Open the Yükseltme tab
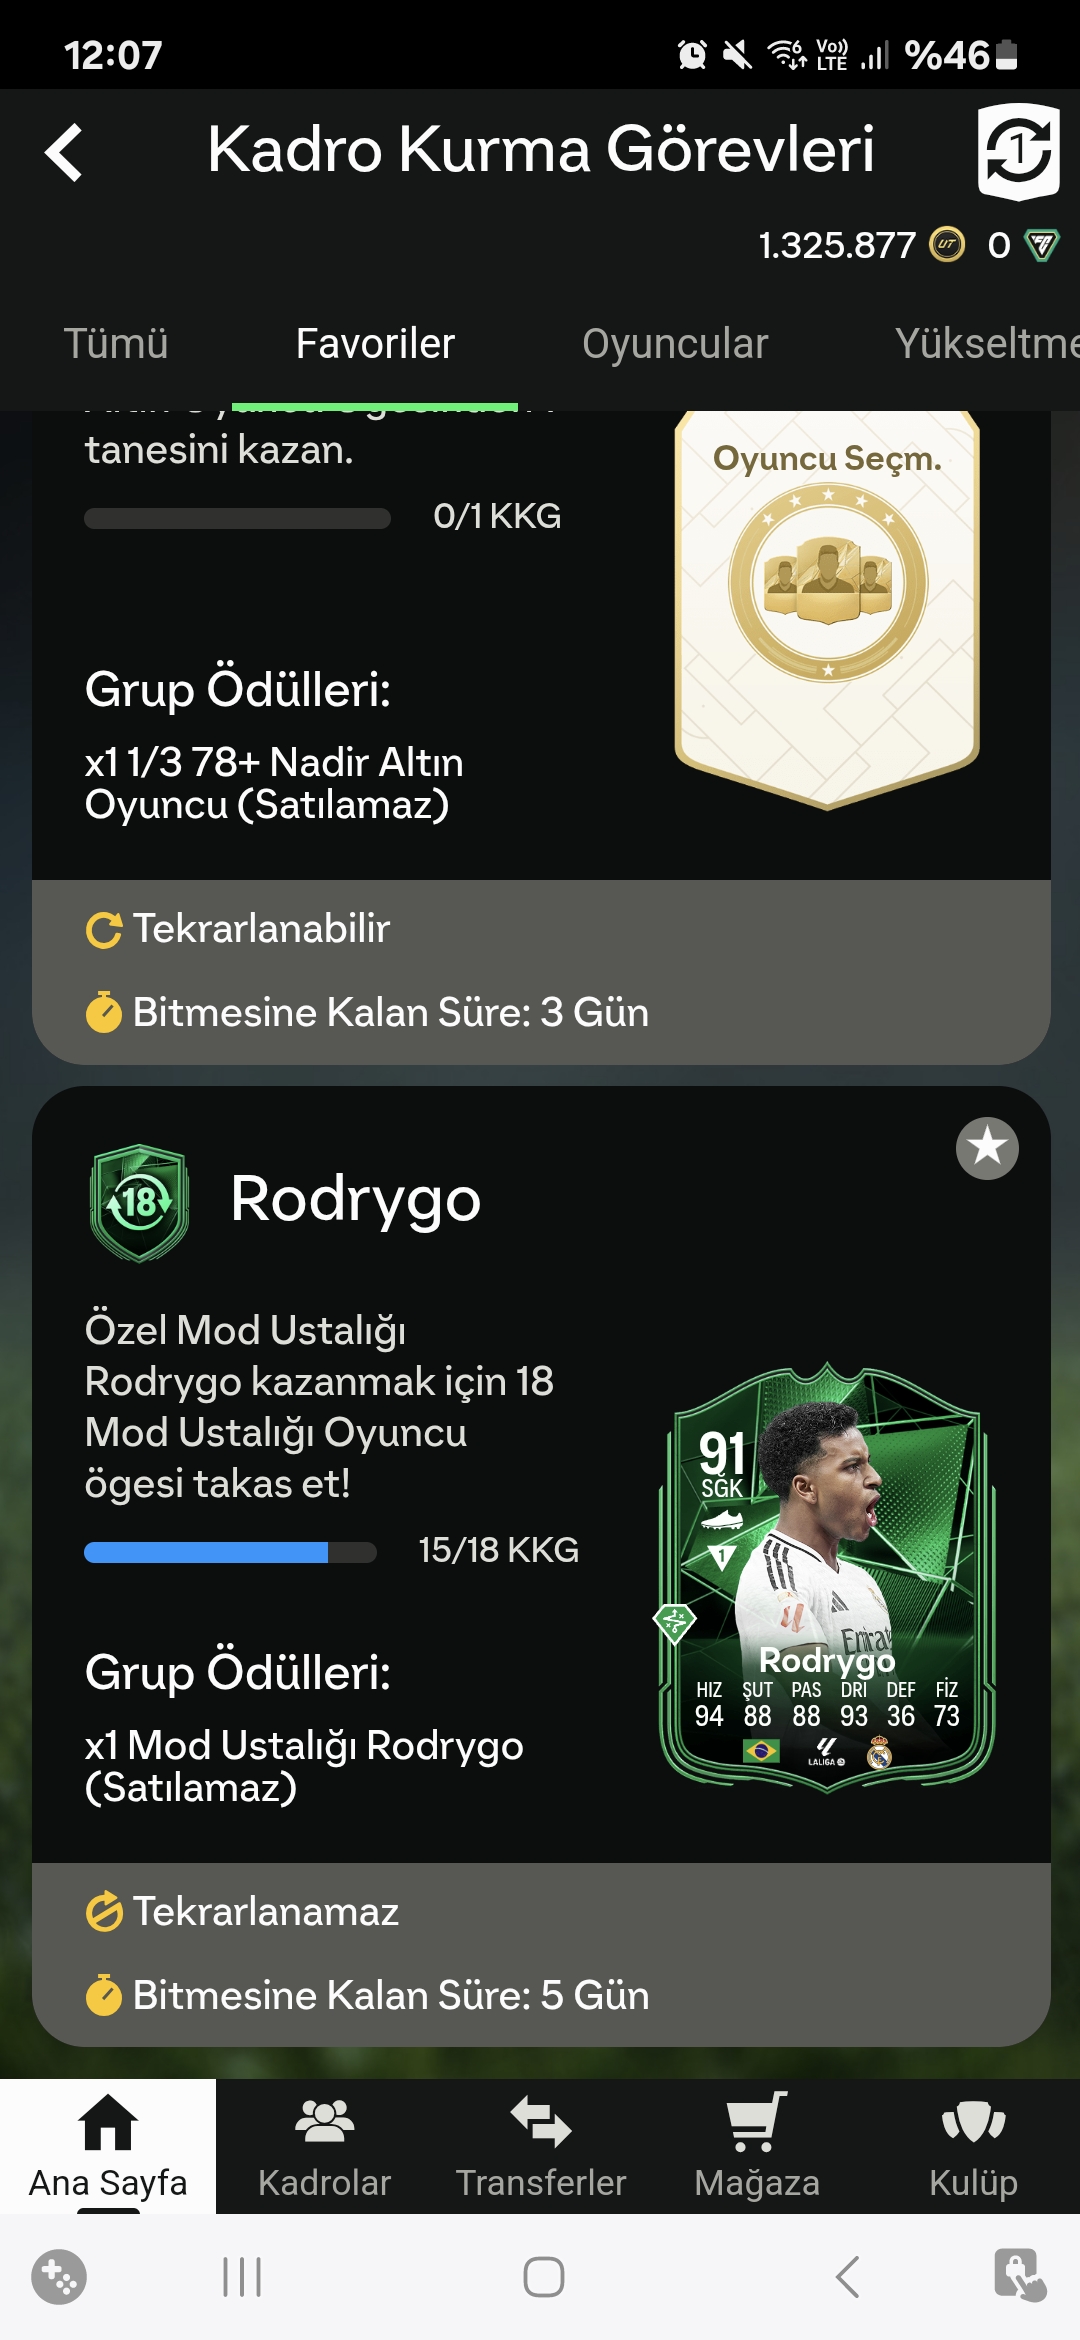The width and height of the screenshot is (1080, 2340). 987,343
